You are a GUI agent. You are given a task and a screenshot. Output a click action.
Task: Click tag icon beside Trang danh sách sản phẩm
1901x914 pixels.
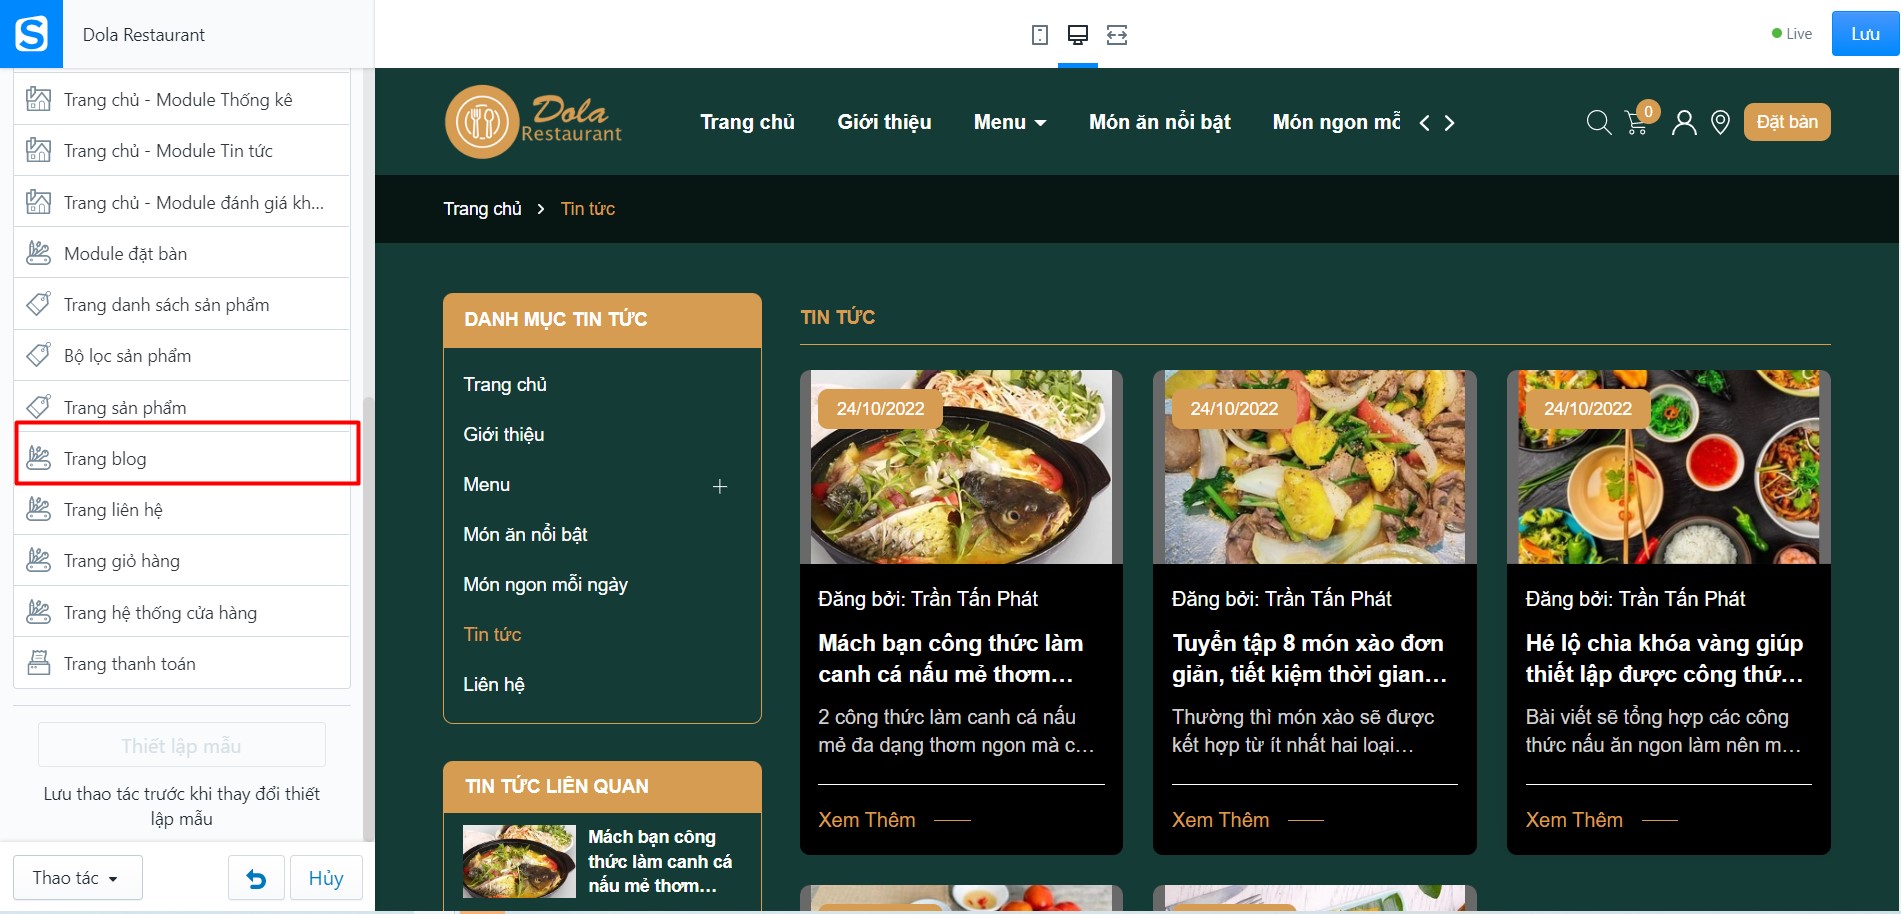click(38, 304)
